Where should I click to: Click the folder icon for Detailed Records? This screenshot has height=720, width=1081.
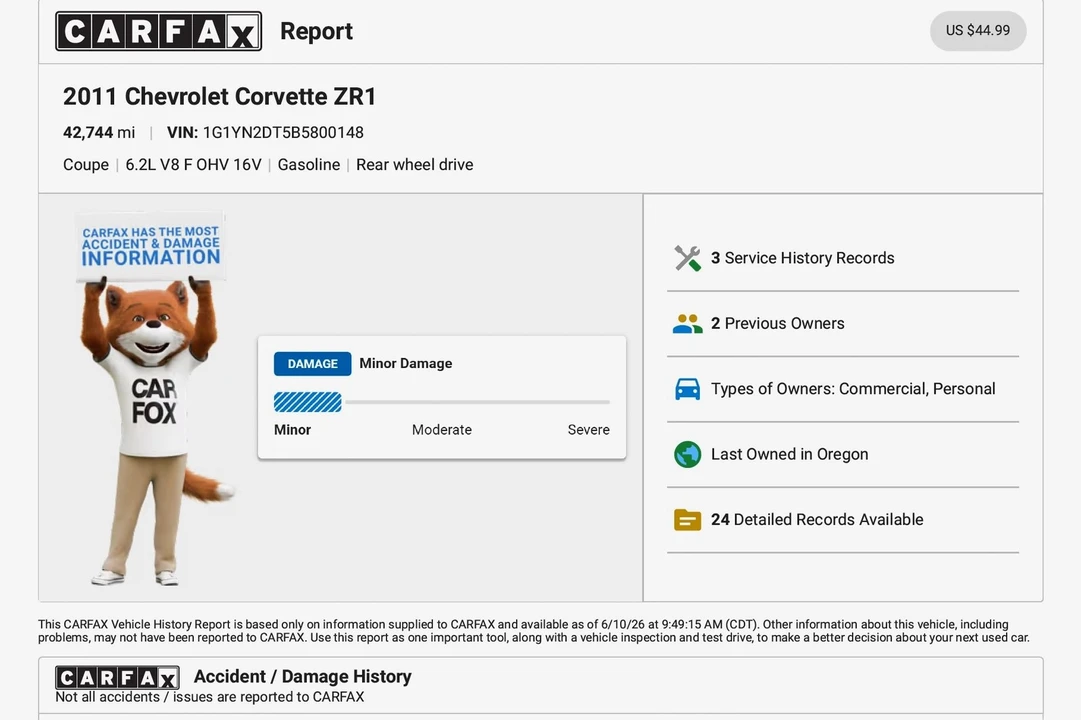pyautogui.click(x=687, y=519)
